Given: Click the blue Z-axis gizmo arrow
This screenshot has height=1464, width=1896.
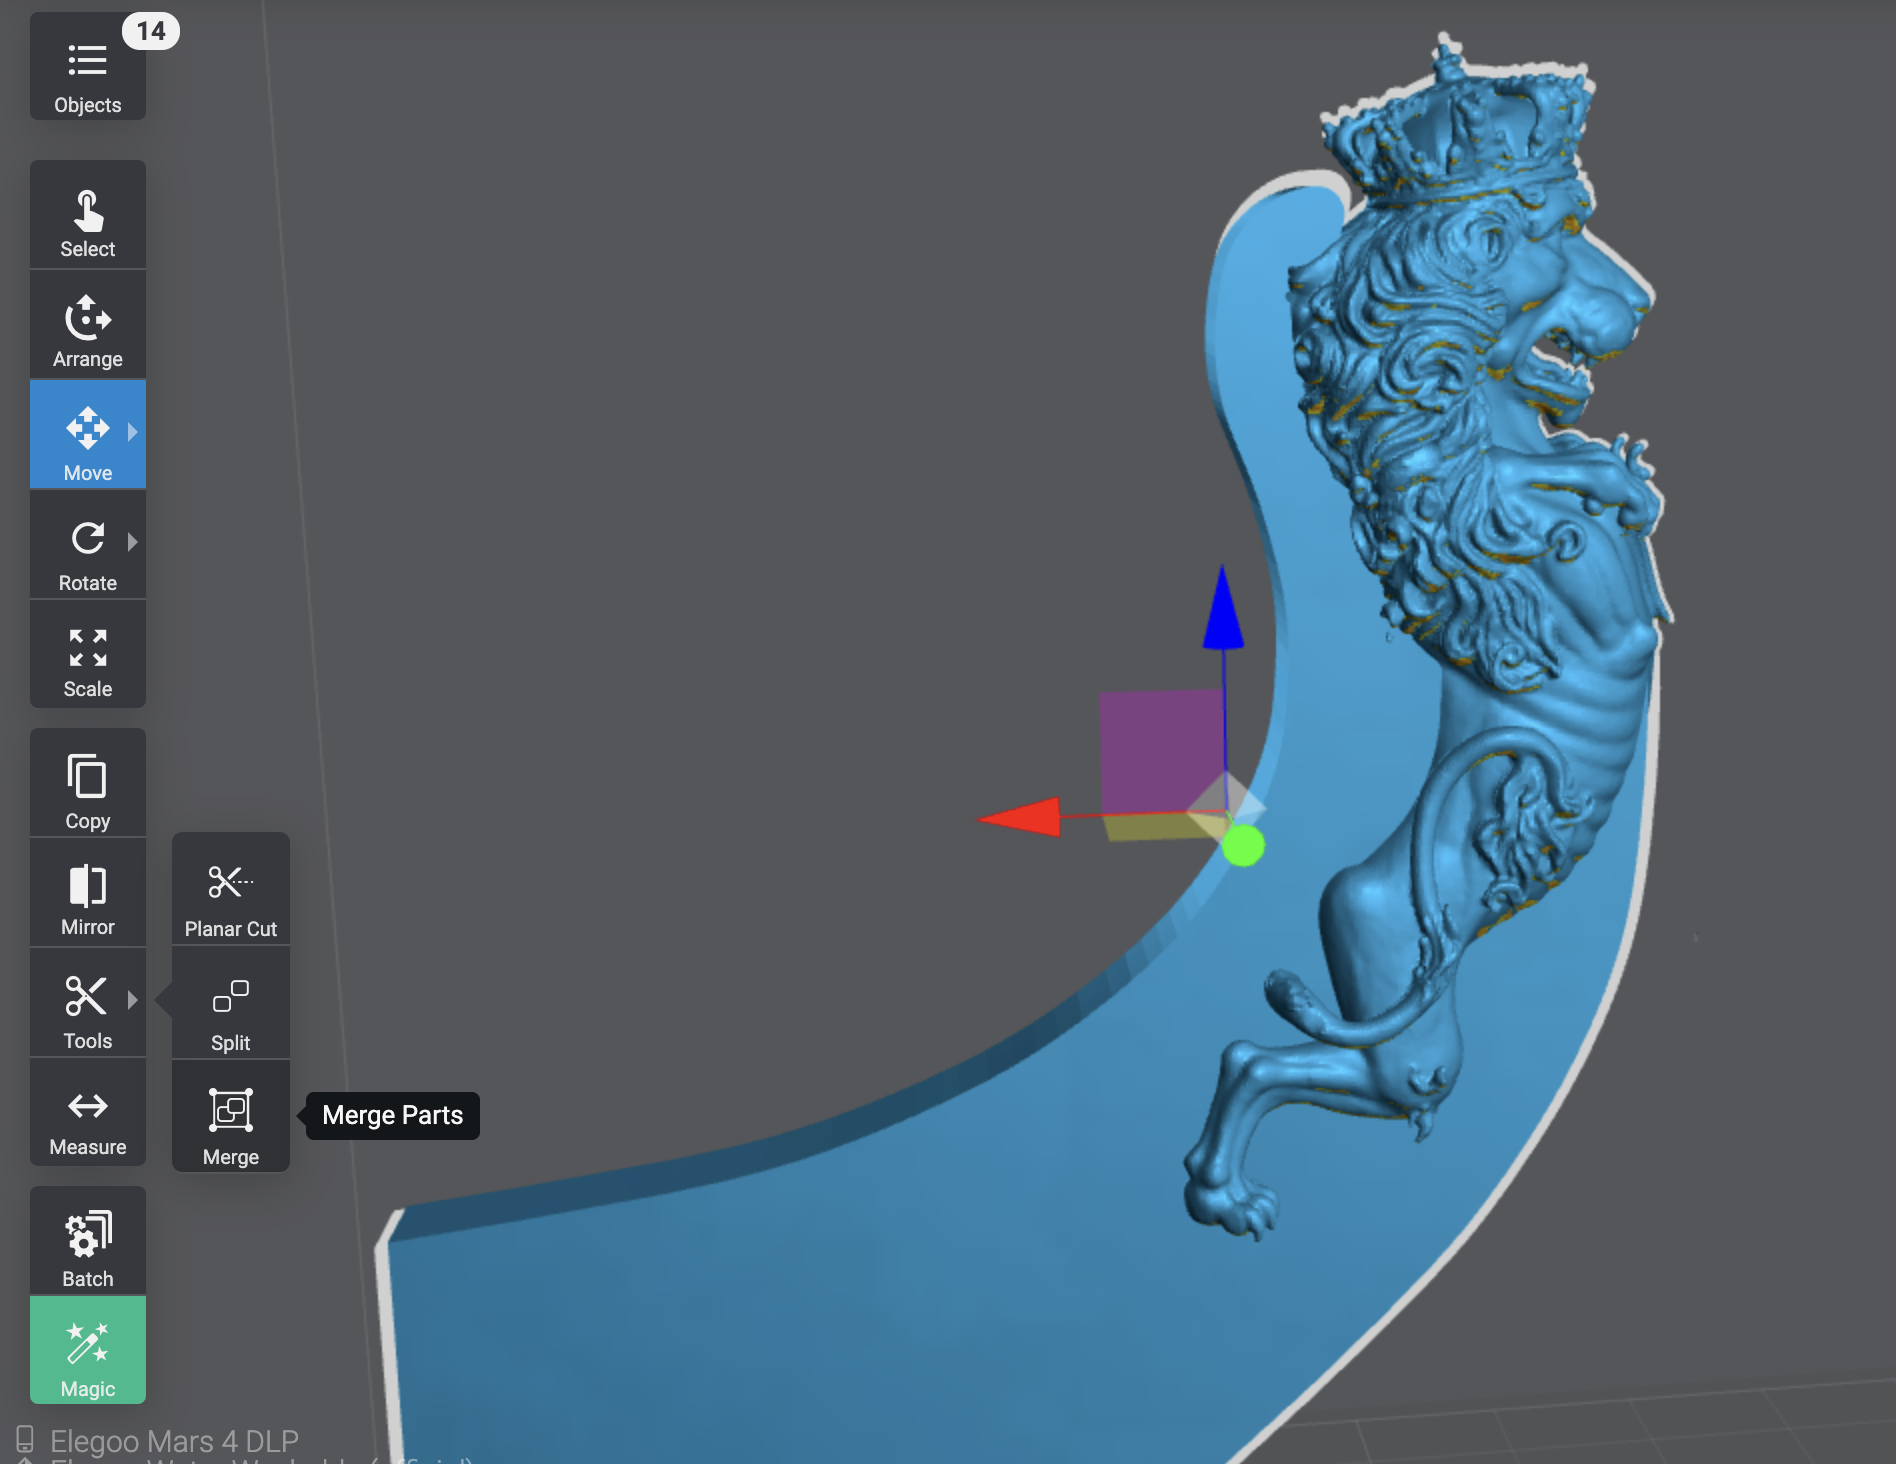Looking at the screenshot, I should [1223, 610].
